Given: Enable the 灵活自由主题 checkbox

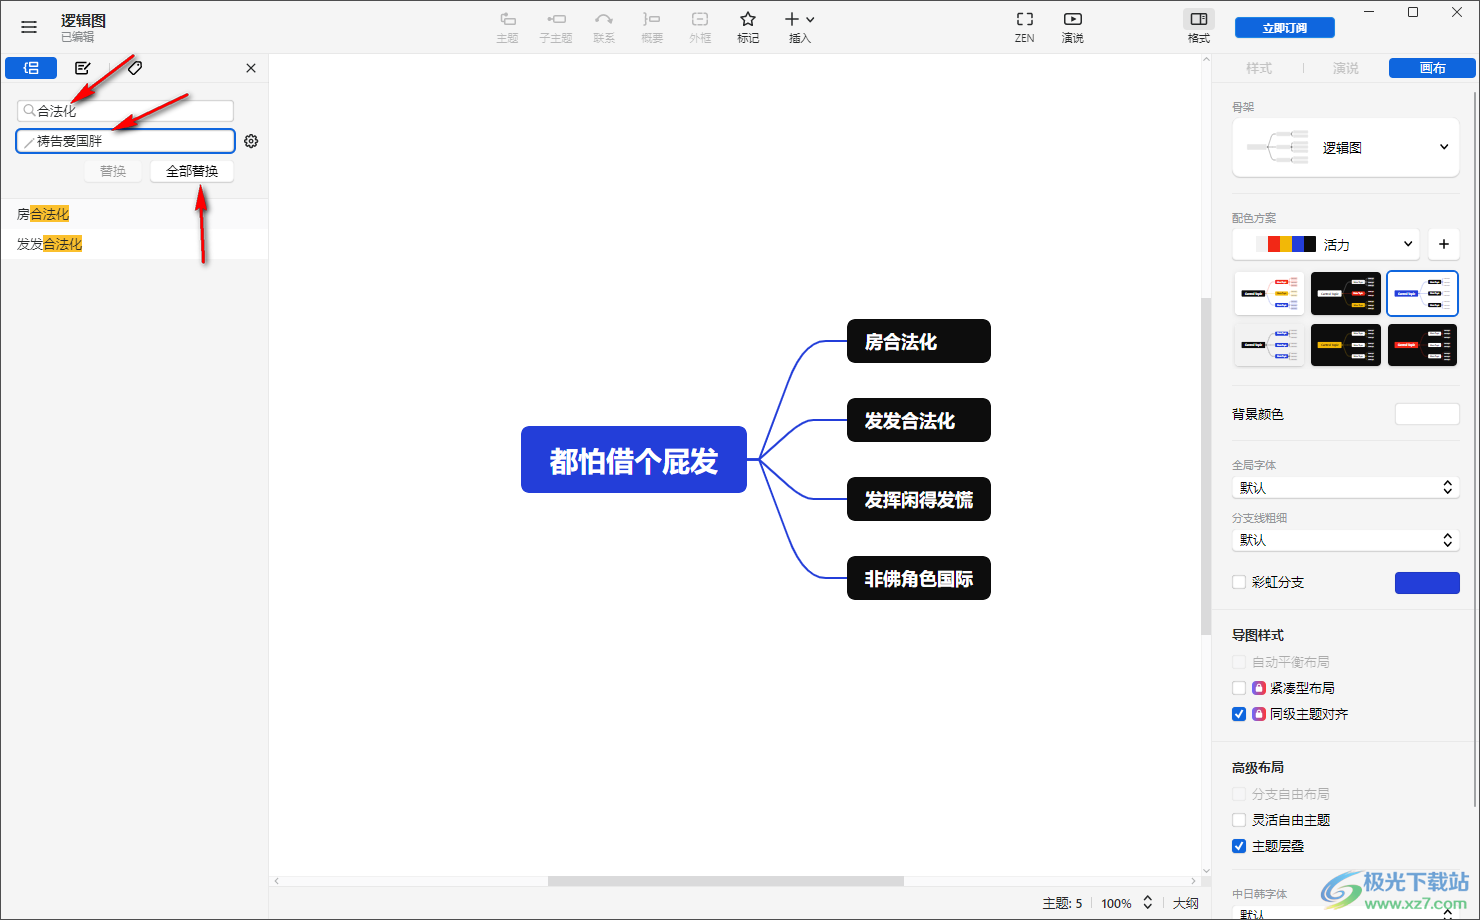Looking at the screenshot, I should pos(1239,820).
